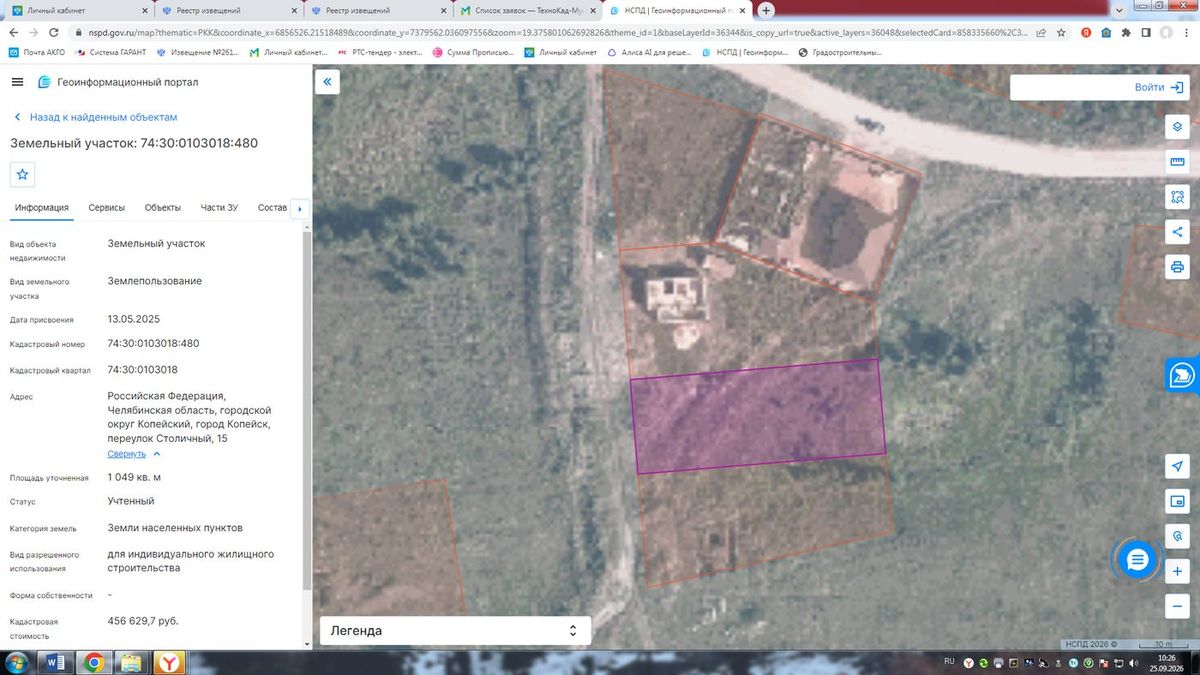The height and width of the screenshot is (675, 1200).
Task: Open the map layers panel icon
Action: point(1177,127)
